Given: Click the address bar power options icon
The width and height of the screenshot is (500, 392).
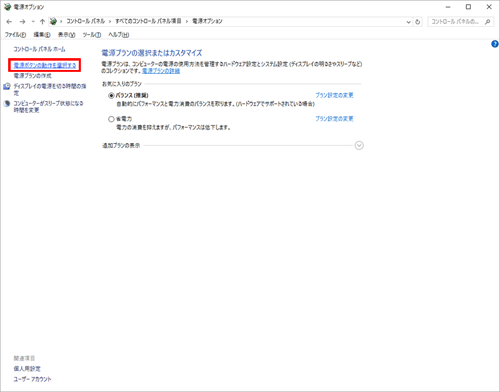Looking at the screenshot, I should click(53, 22).
